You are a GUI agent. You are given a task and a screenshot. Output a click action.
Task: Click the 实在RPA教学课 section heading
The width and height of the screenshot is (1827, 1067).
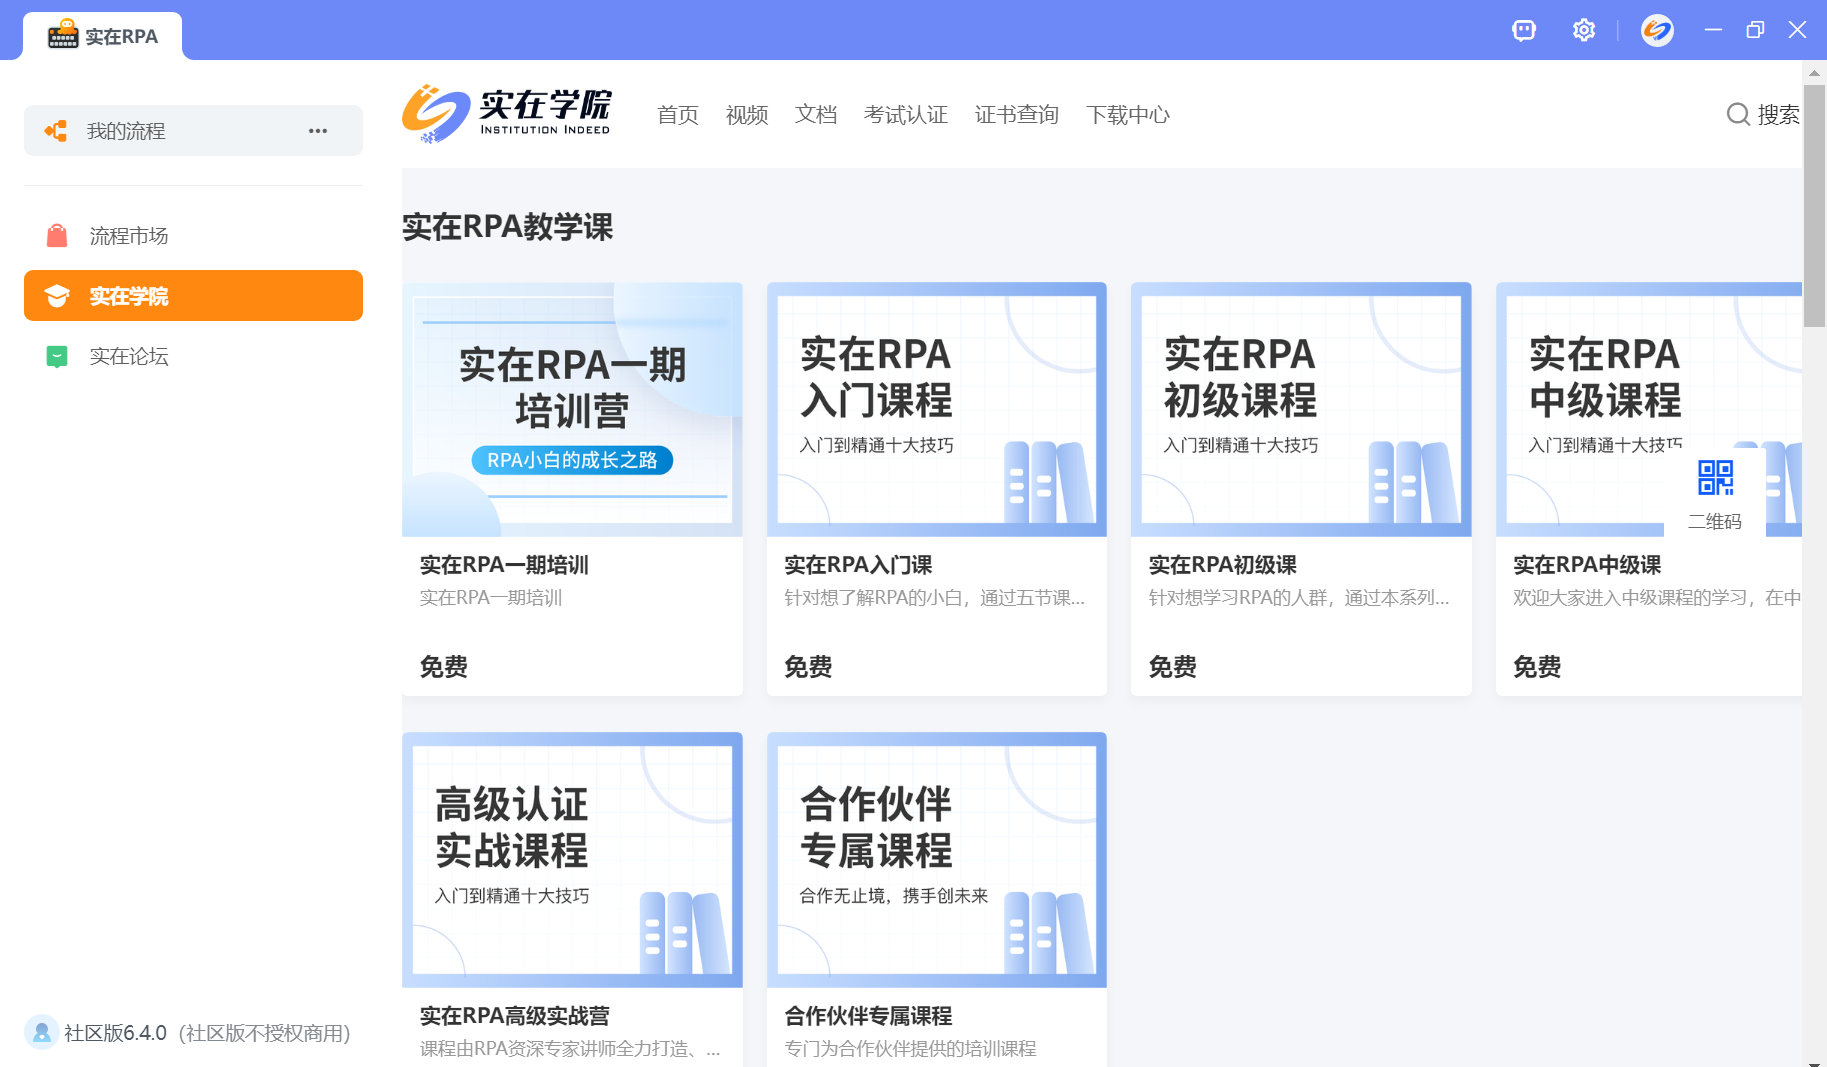pos(508,227)
